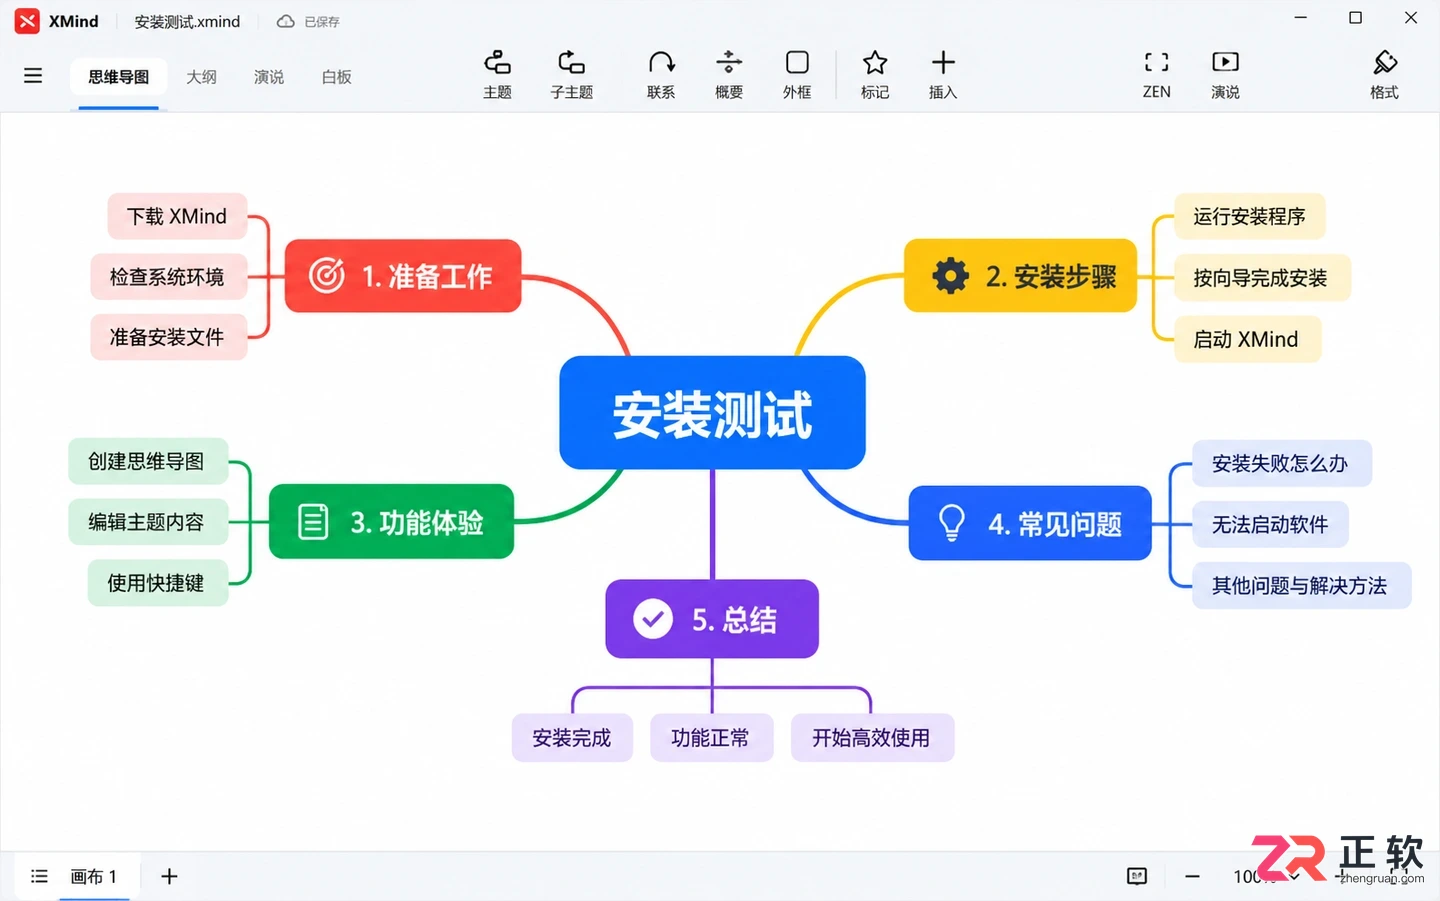Select subtopic 安装失败怎么办
Image resolution: width=1440 pixels, height=901 pixels.
click(x=1281, y=463)
